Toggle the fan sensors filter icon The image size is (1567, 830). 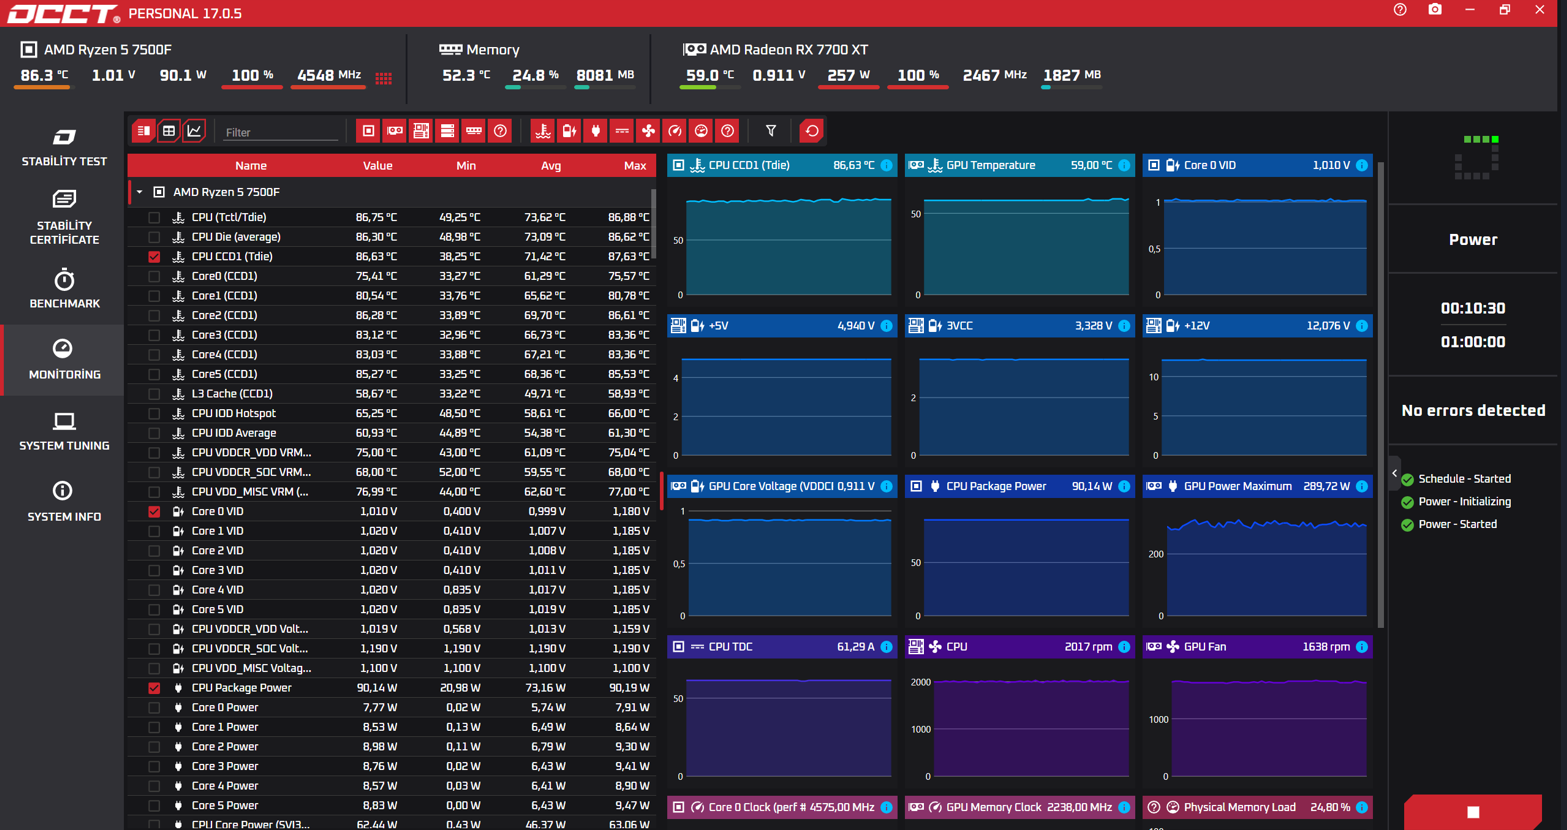coord(648,131)
